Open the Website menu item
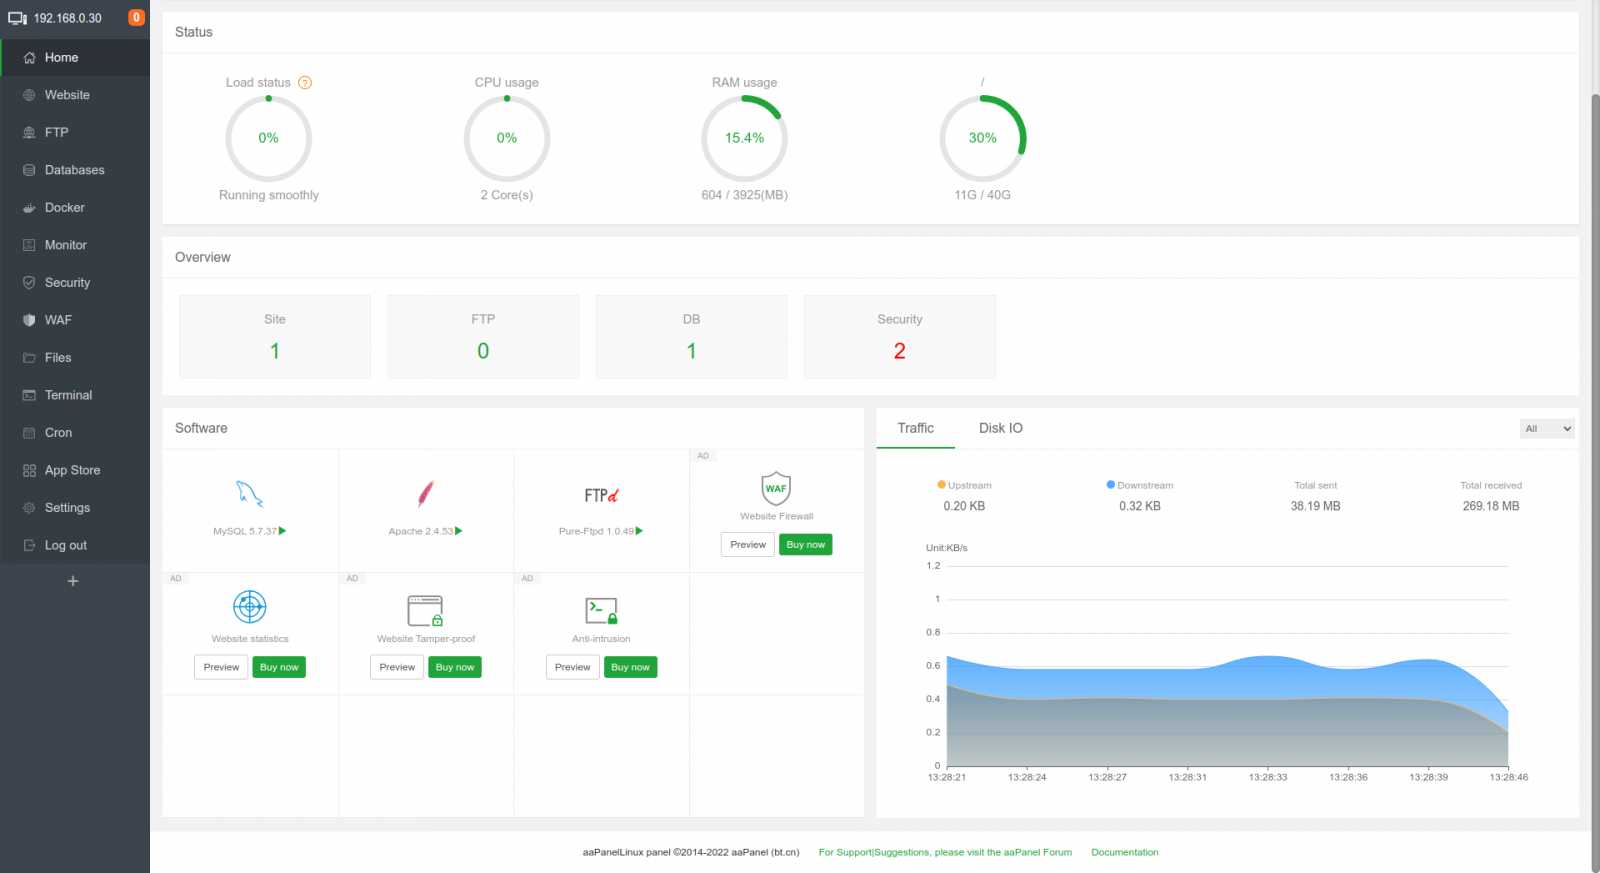This screenshot has width=1600, height=873. 75,95
